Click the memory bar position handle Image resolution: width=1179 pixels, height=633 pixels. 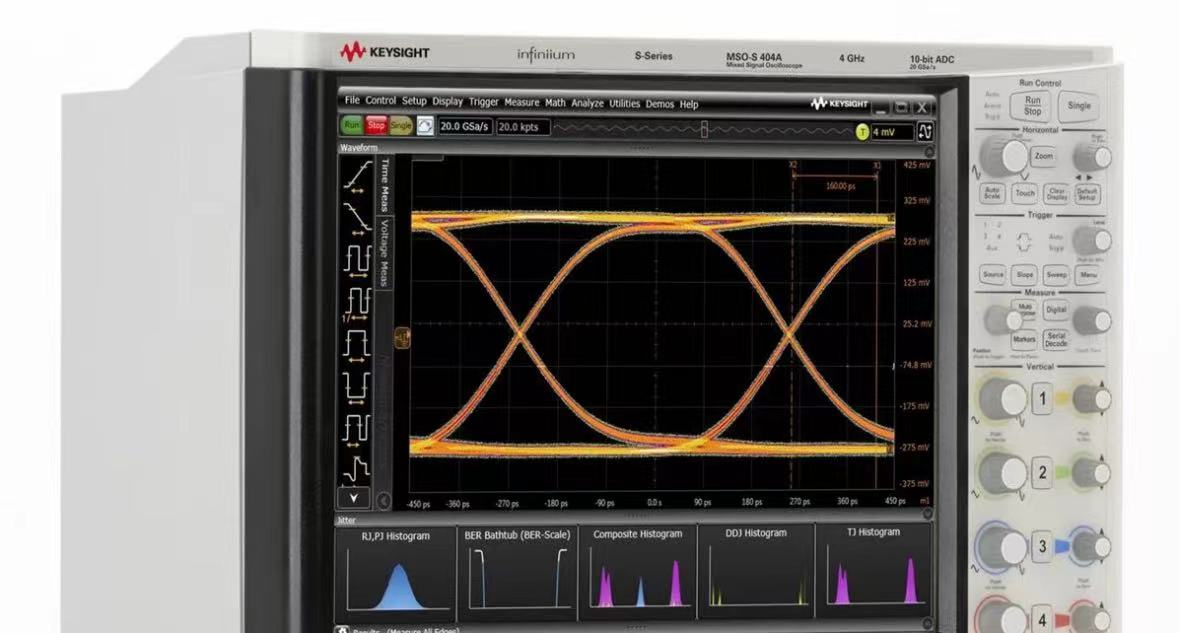(x=704, y=129)
